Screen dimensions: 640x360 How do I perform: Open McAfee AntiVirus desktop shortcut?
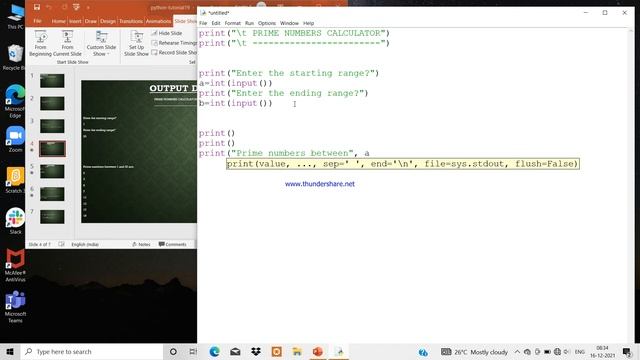point(15,265)
